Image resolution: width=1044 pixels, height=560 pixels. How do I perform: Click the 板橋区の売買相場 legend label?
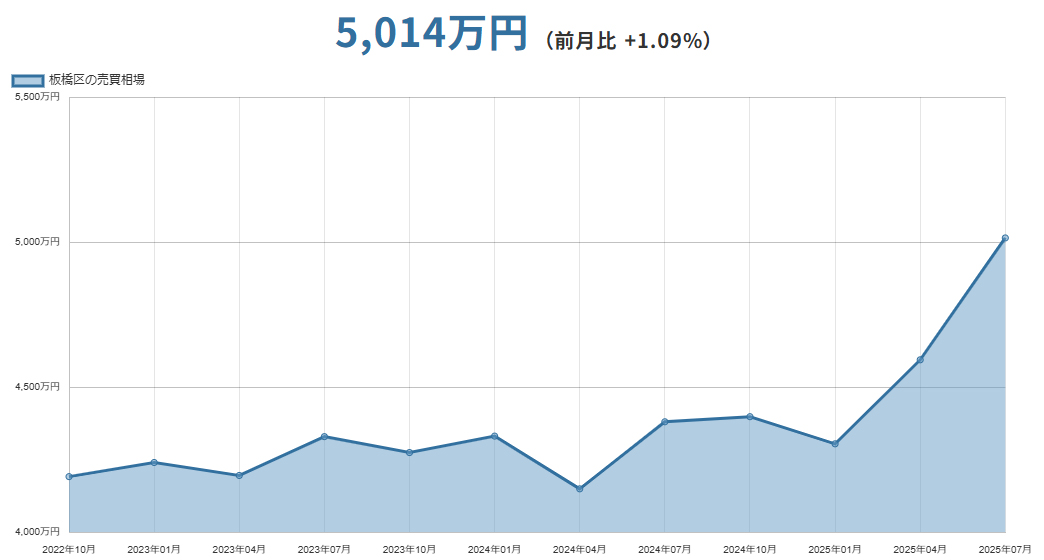97,80
